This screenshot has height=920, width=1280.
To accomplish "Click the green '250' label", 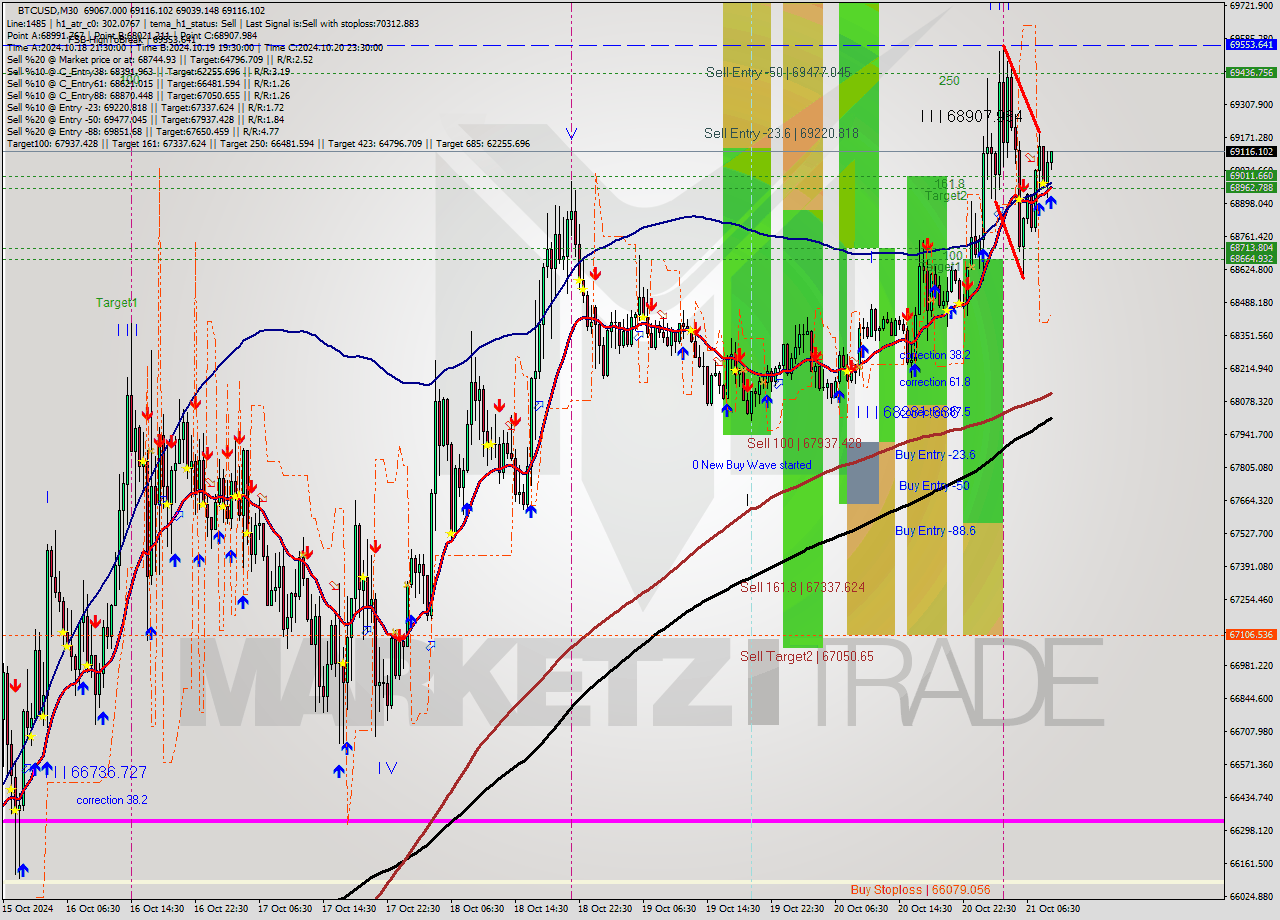I will [949, 80].
